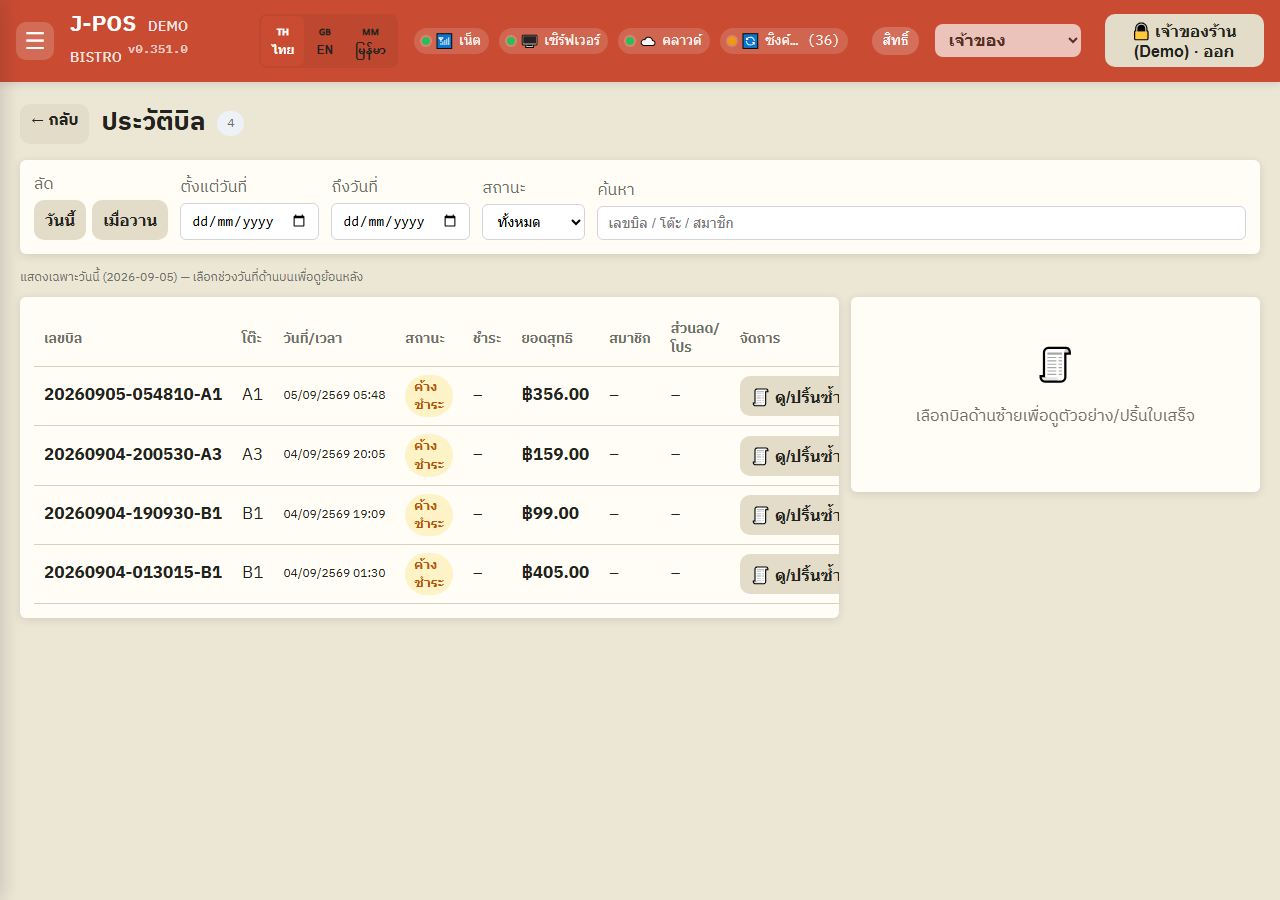Screen dimensions: 1280x900
Task: Switch language to EN
Action: 325,41
